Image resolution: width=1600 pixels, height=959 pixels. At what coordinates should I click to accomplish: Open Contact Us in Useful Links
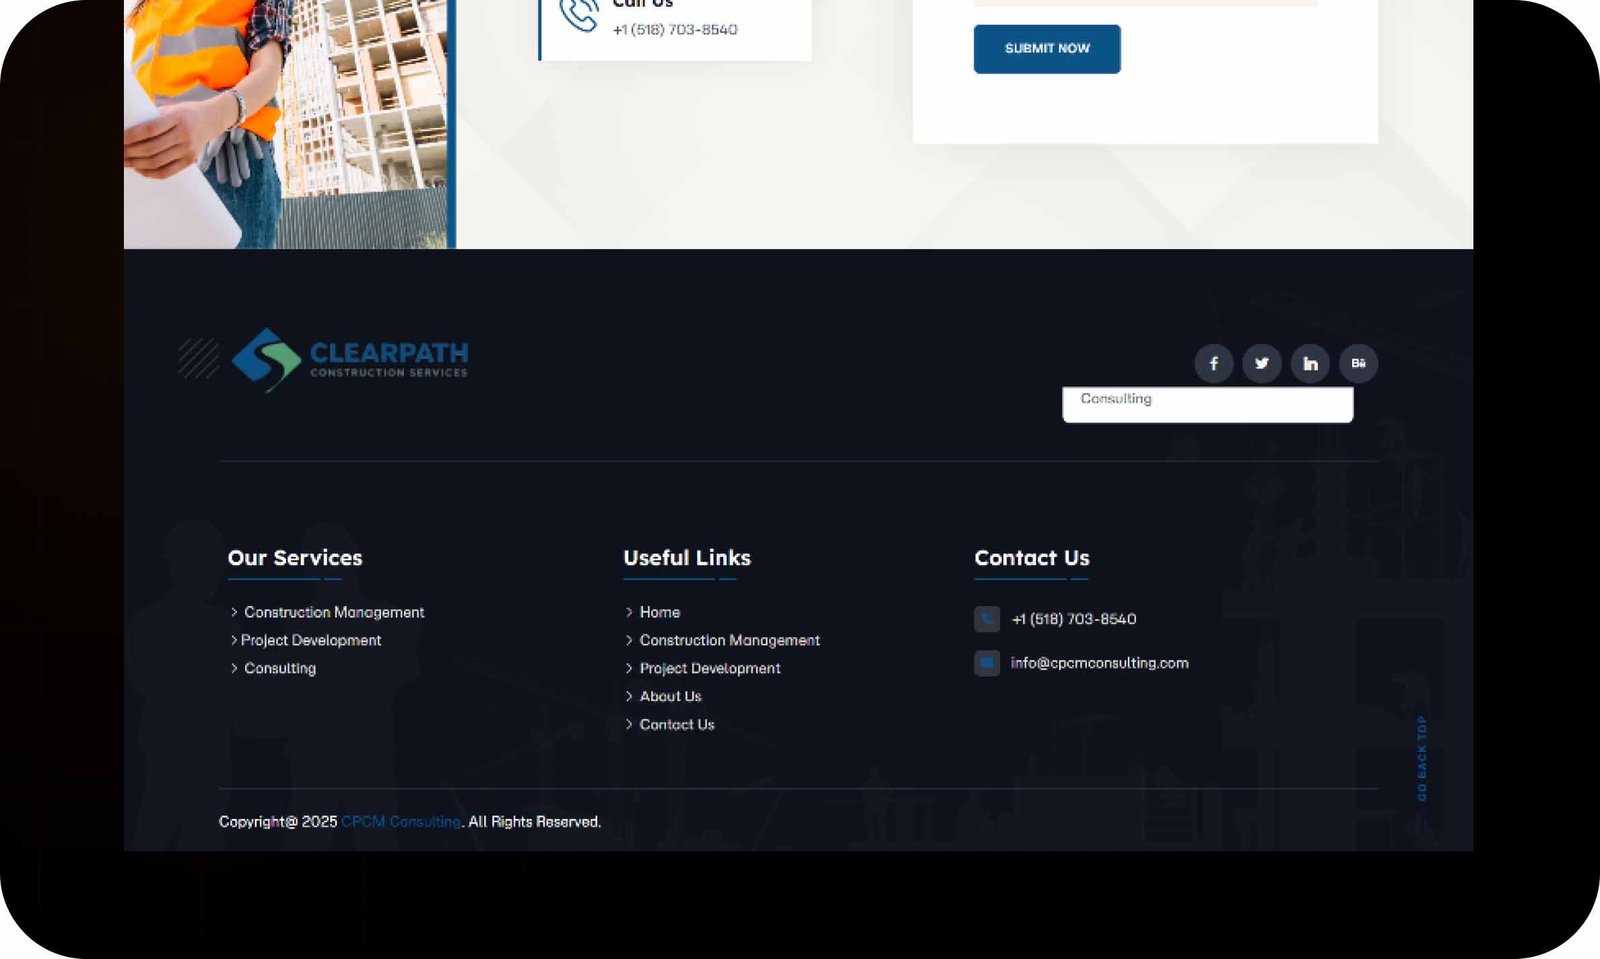tap(677, 724)
